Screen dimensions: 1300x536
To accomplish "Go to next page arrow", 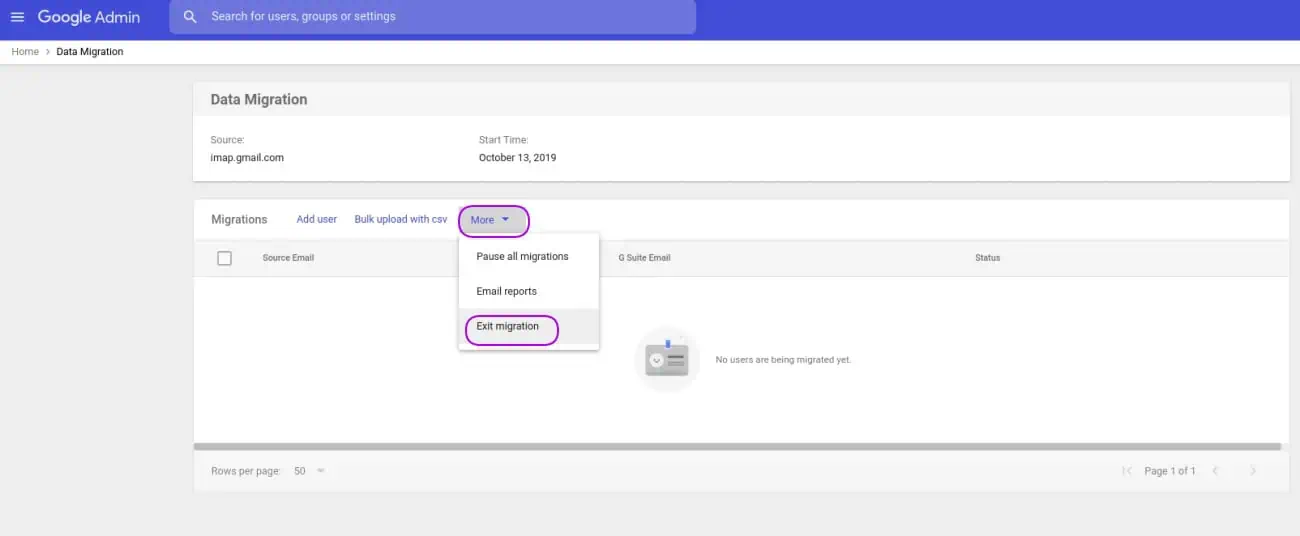I will [1253, 471].
